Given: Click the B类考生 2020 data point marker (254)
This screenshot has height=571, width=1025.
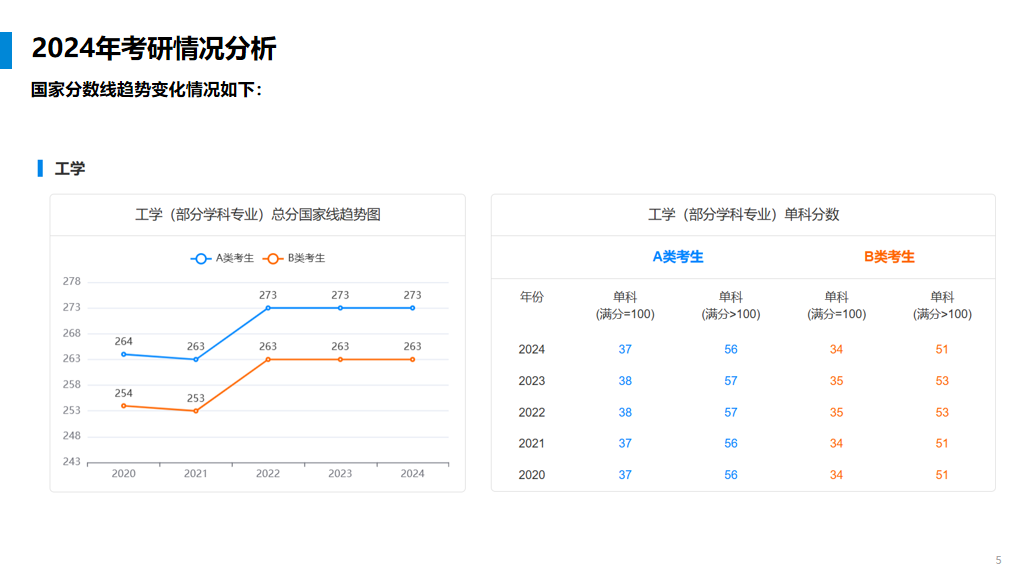Looking at the screenshot, I should tap(124, 405).
